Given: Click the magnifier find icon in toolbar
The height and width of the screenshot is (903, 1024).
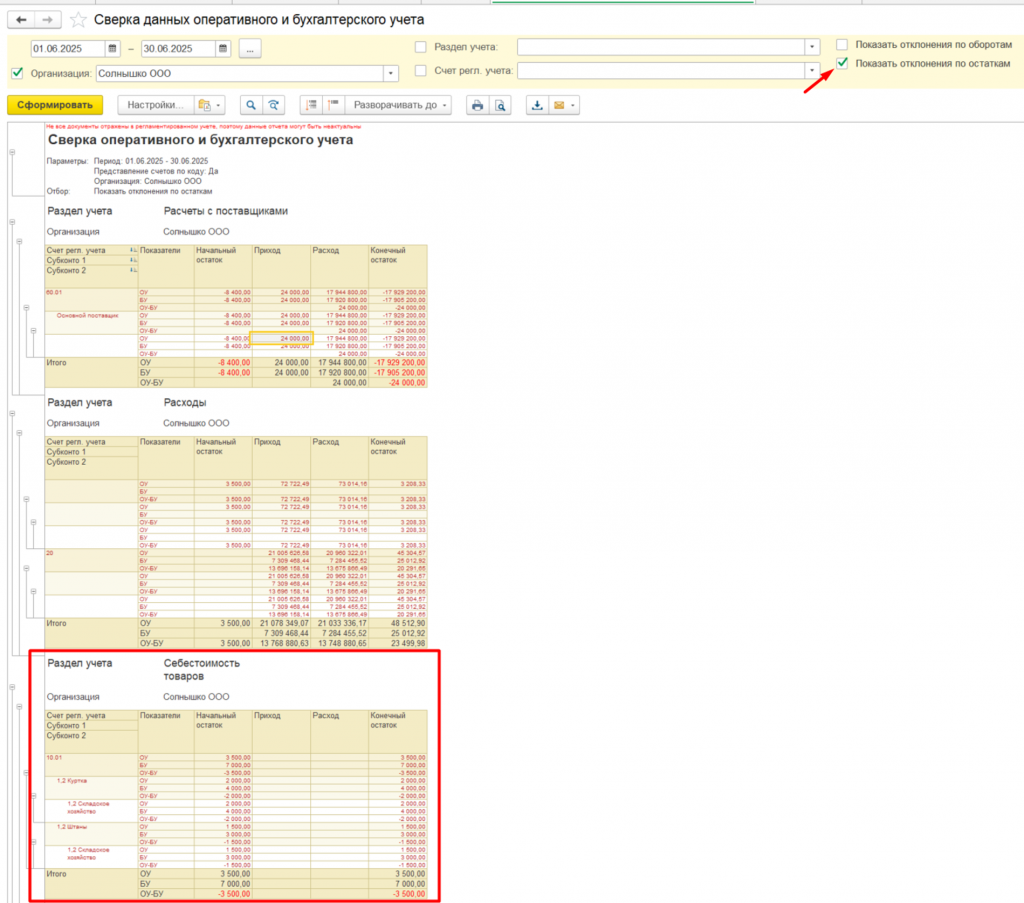Looking at the screenshot, I should [250, 105].
